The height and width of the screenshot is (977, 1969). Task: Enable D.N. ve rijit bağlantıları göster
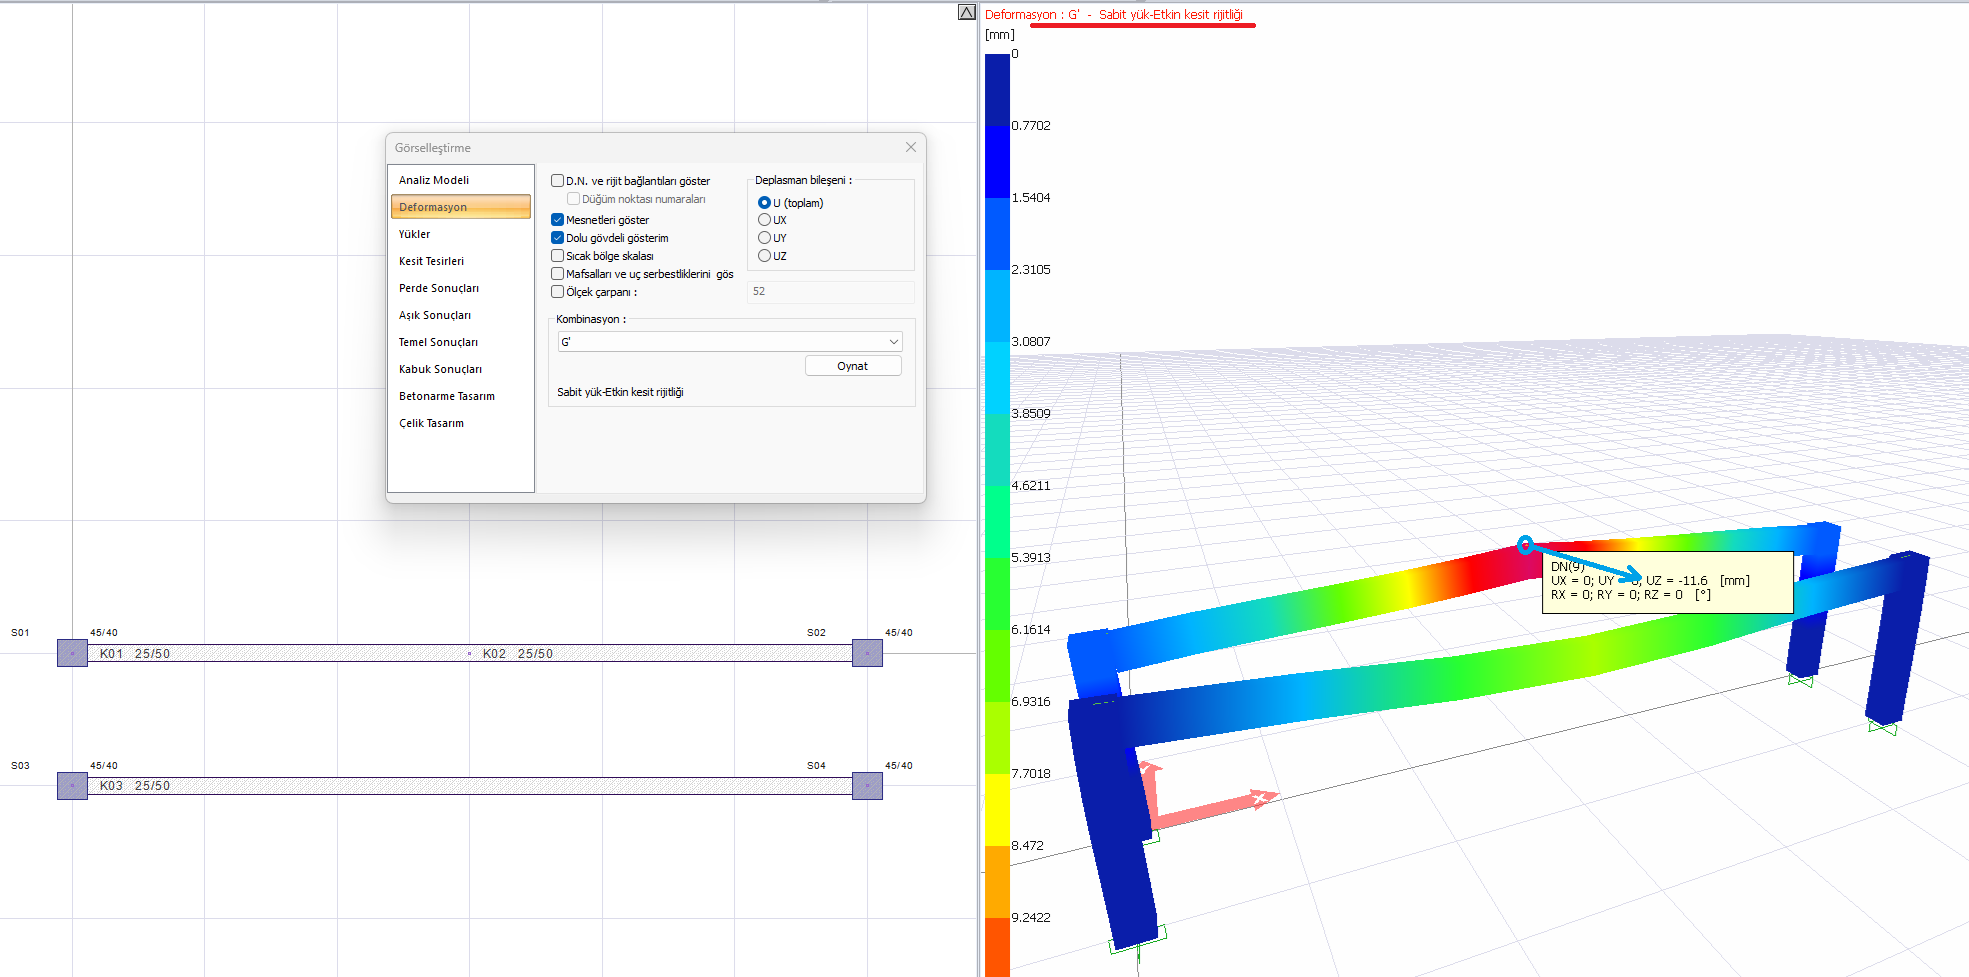tap(558, 181)
